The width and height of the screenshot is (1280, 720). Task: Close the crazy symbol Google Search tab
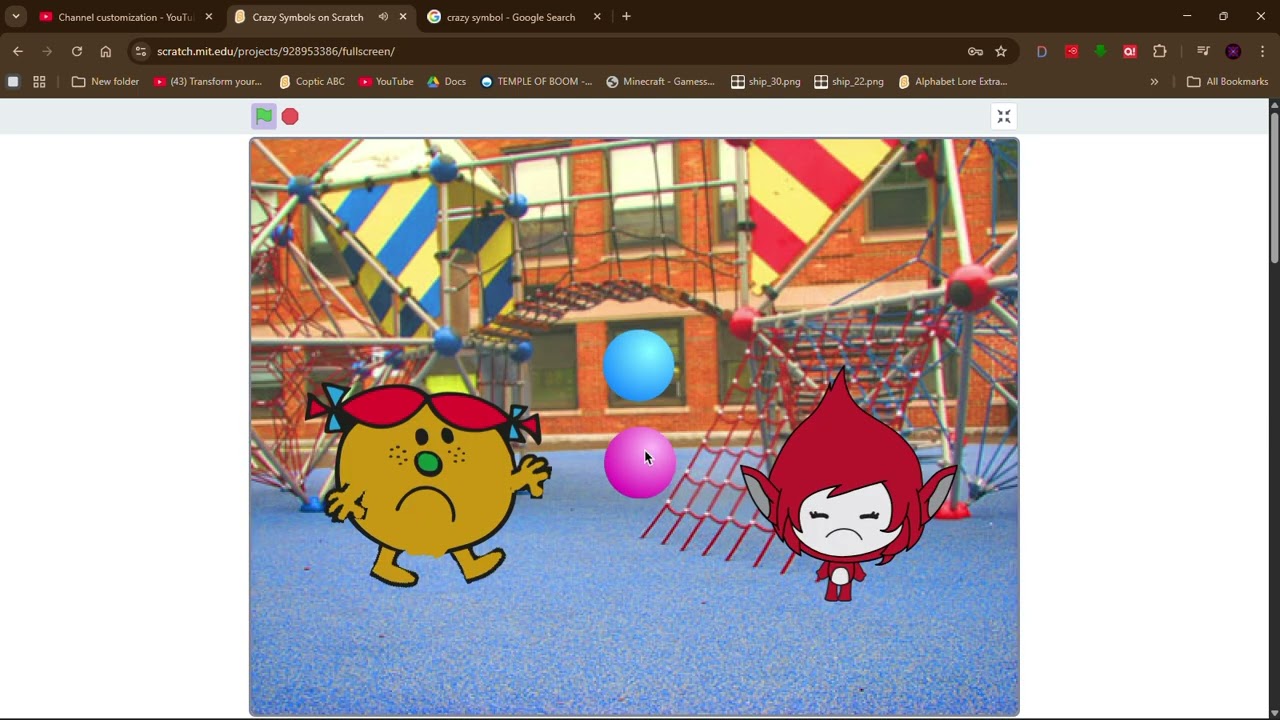[597, 17]
